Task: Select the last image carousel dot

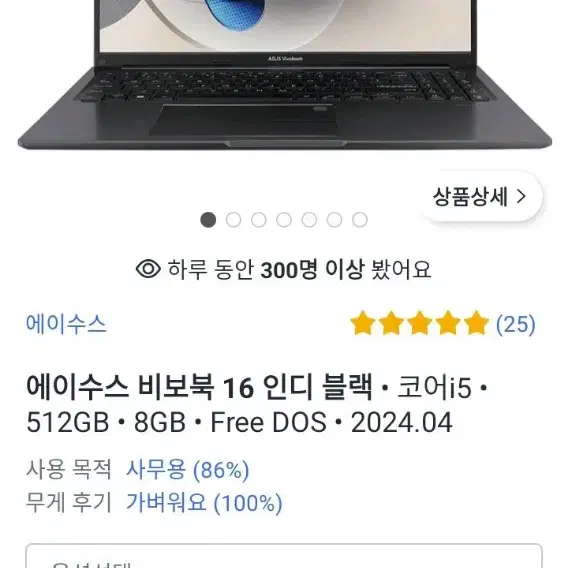Action: click(x=360, y=220)
